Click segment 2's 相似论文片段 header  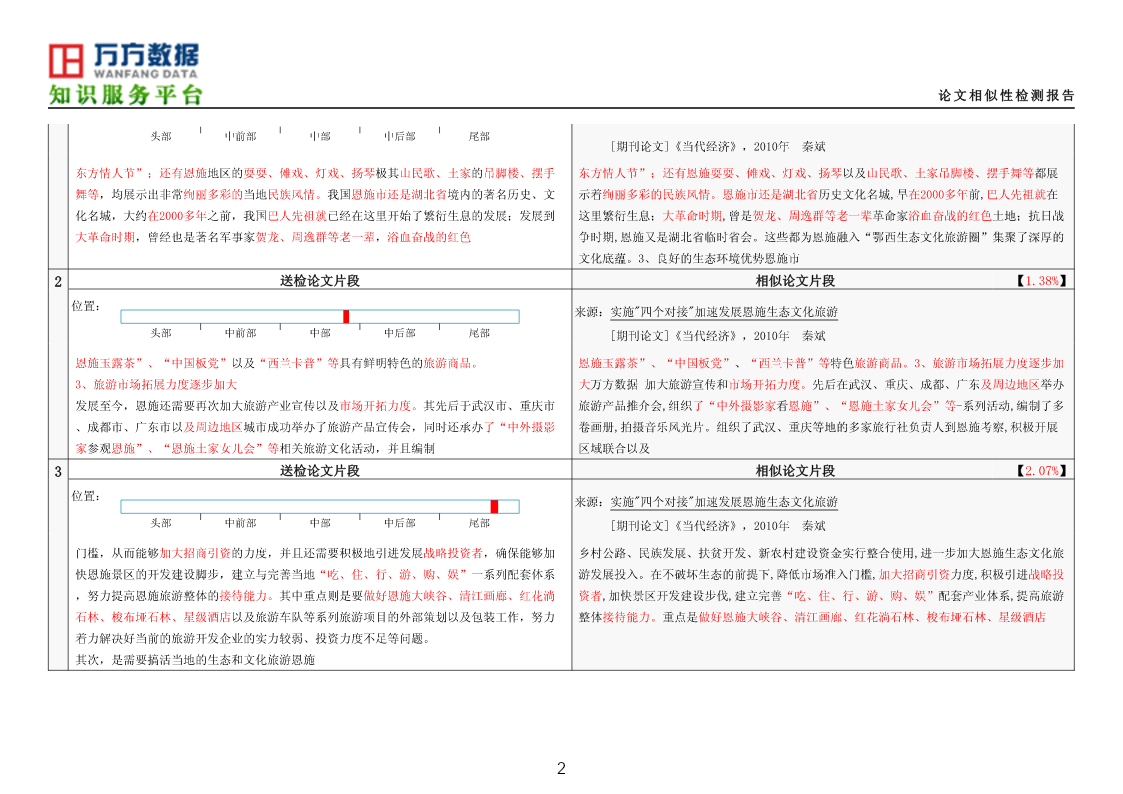click(x=795, y=281)
